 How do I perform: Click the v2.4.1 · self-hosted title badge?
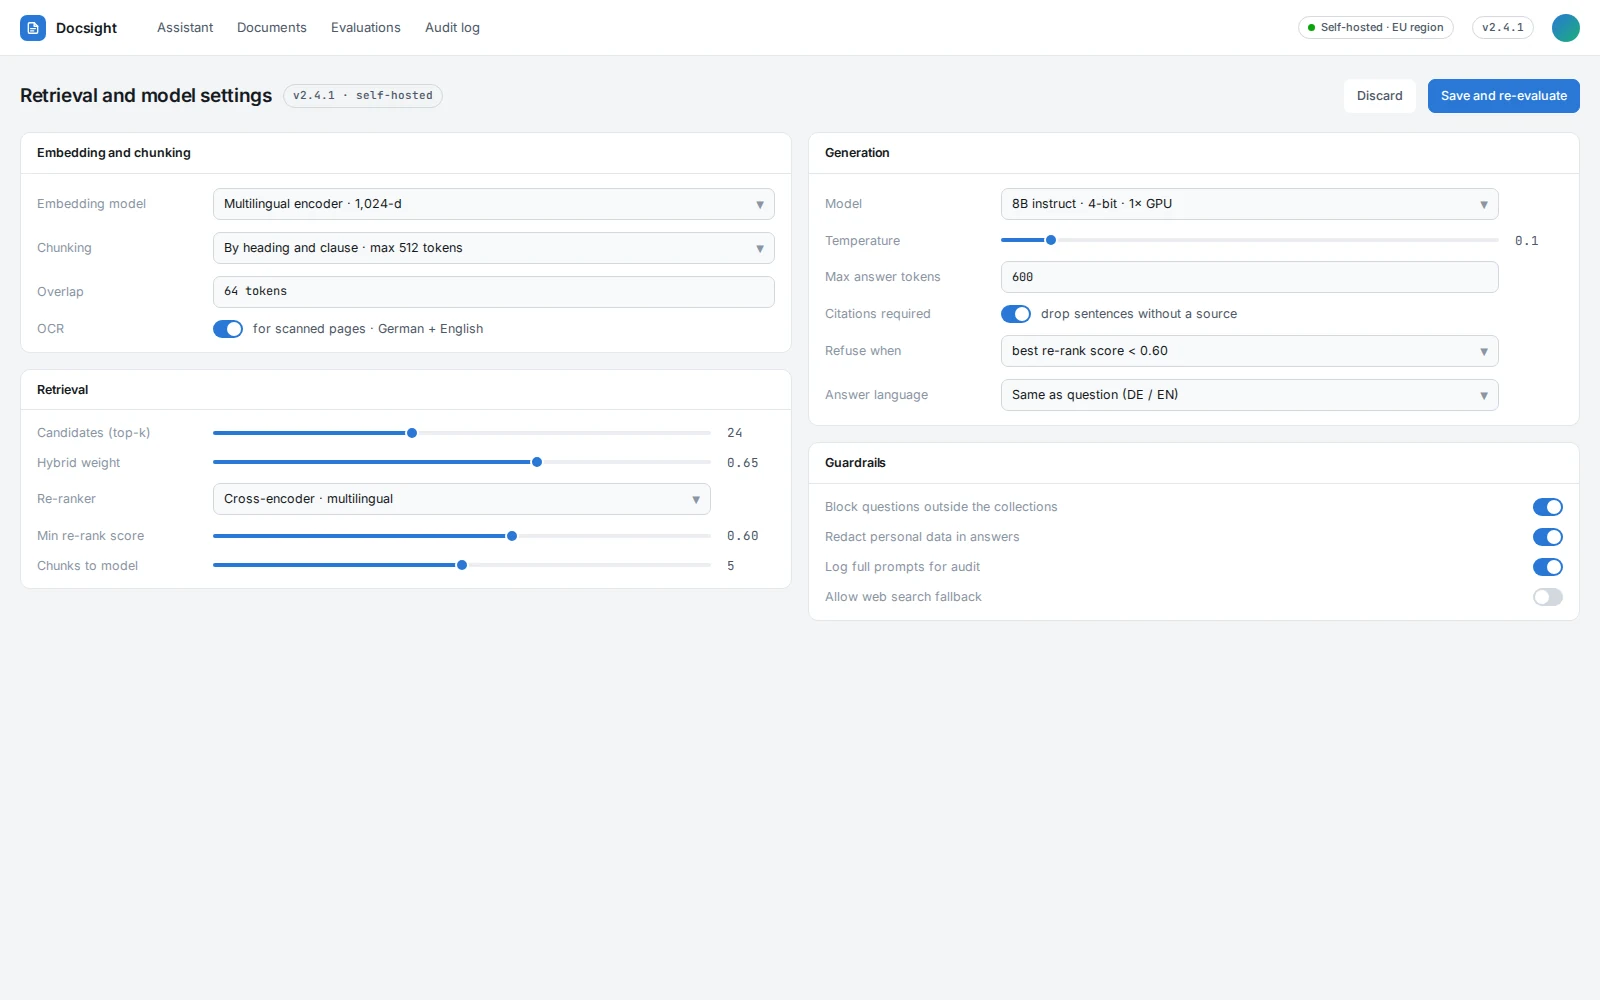click(x=363, y=96)
